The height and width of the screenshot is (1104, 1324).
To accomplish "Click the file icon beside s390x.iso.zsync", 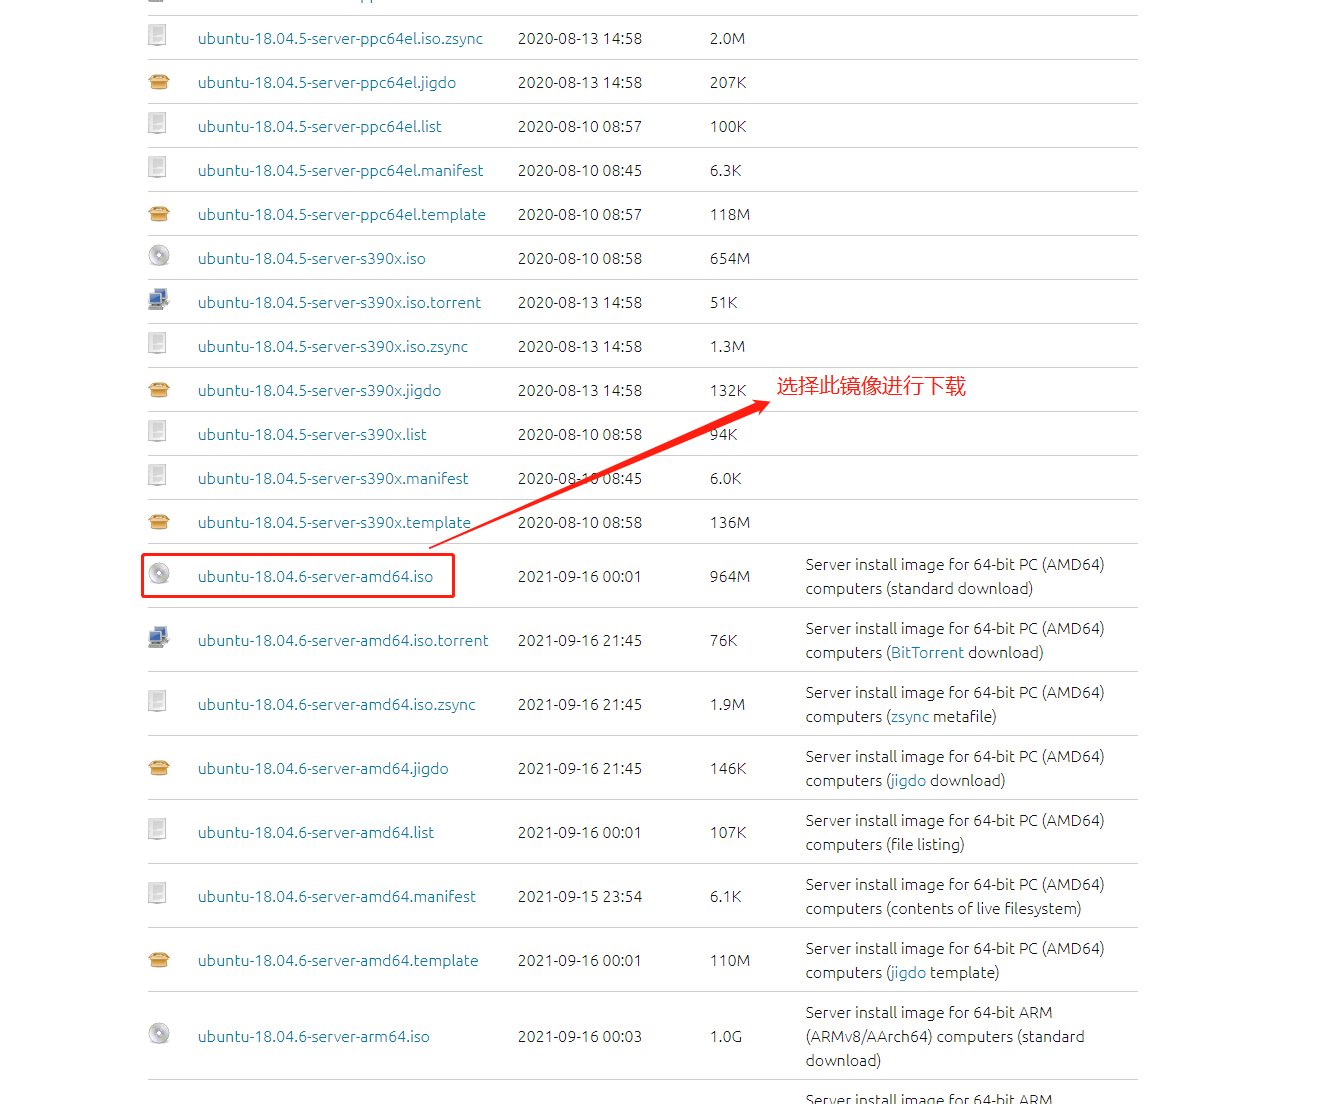I will 158,344.
